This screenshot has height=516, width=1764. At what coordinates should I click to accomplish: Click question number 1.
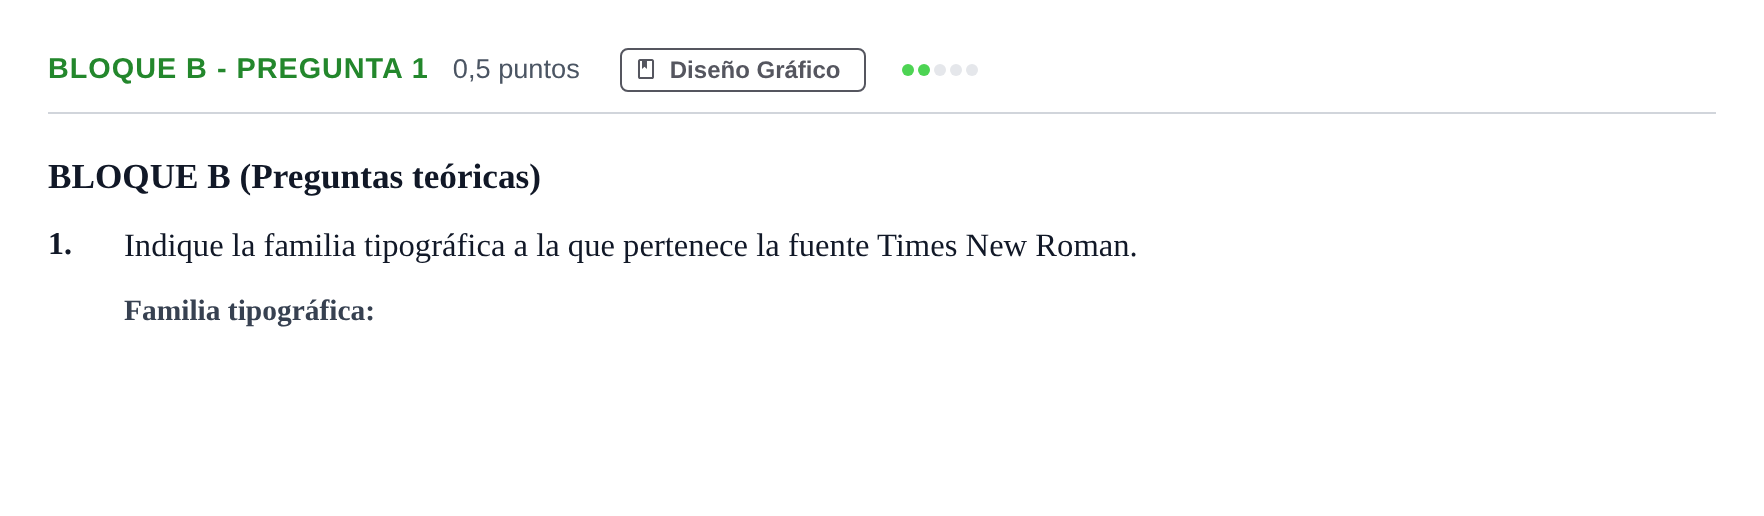point(60,244)
